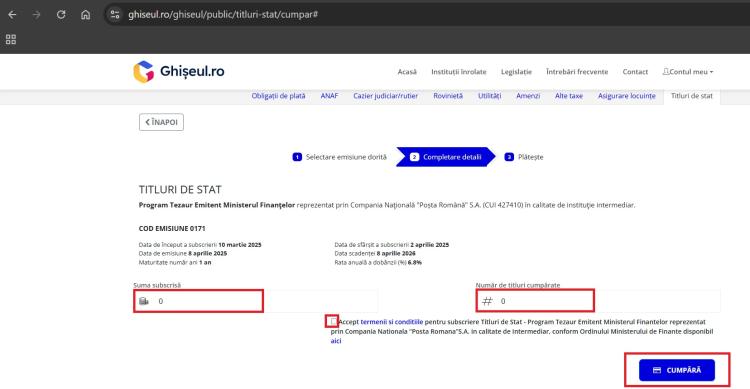This screenshot has height=389, width=750.
Task: Open site information icon in address bar
Action: pyautogui.click(x=115, y=14)
